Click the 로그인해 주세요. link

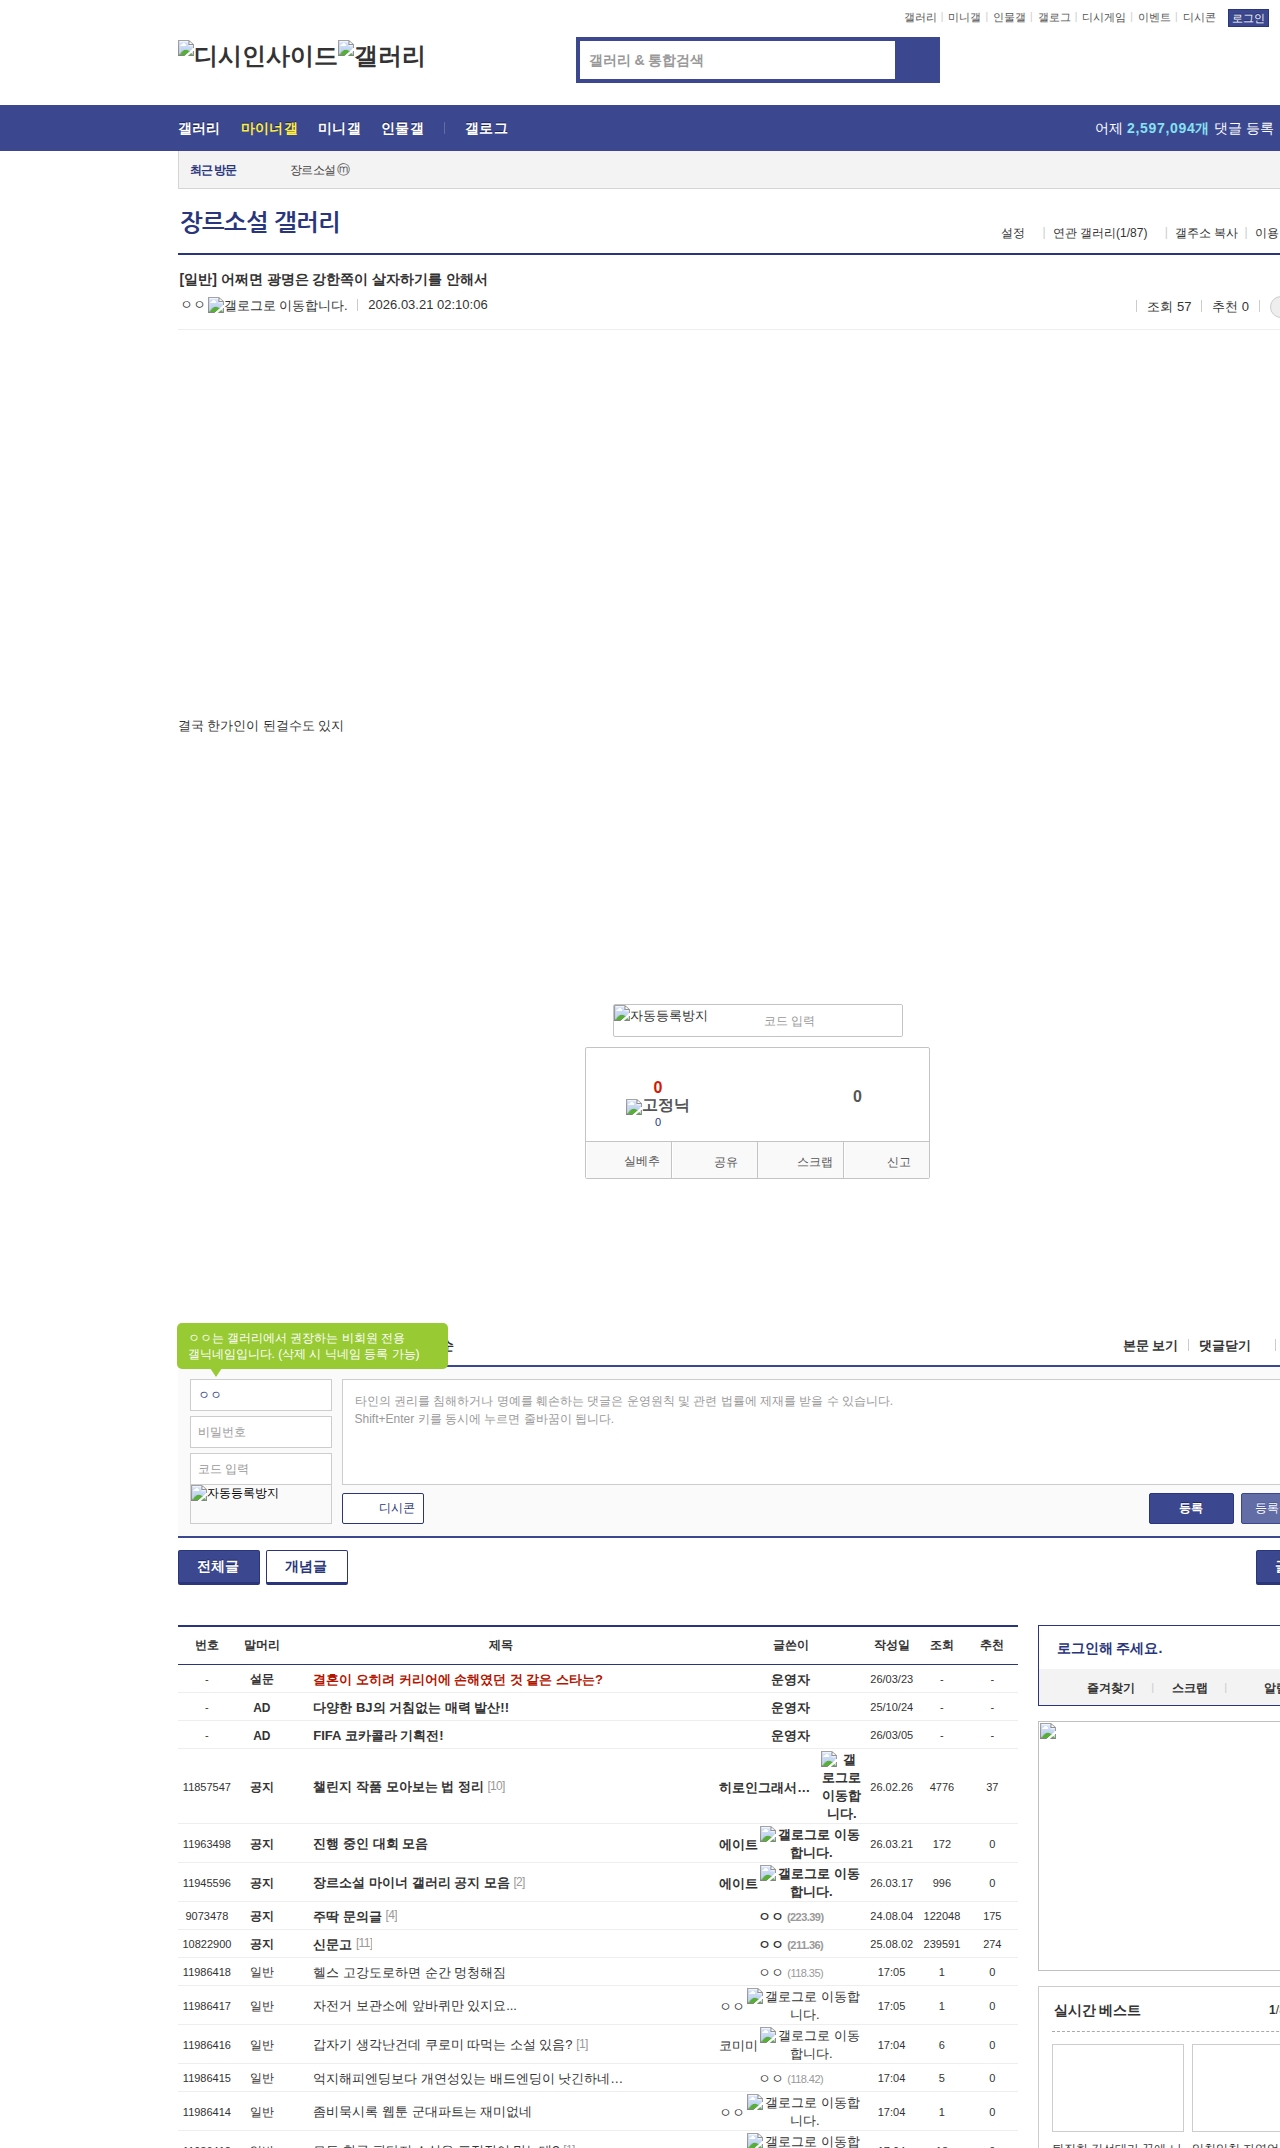click(1109, 1649)
